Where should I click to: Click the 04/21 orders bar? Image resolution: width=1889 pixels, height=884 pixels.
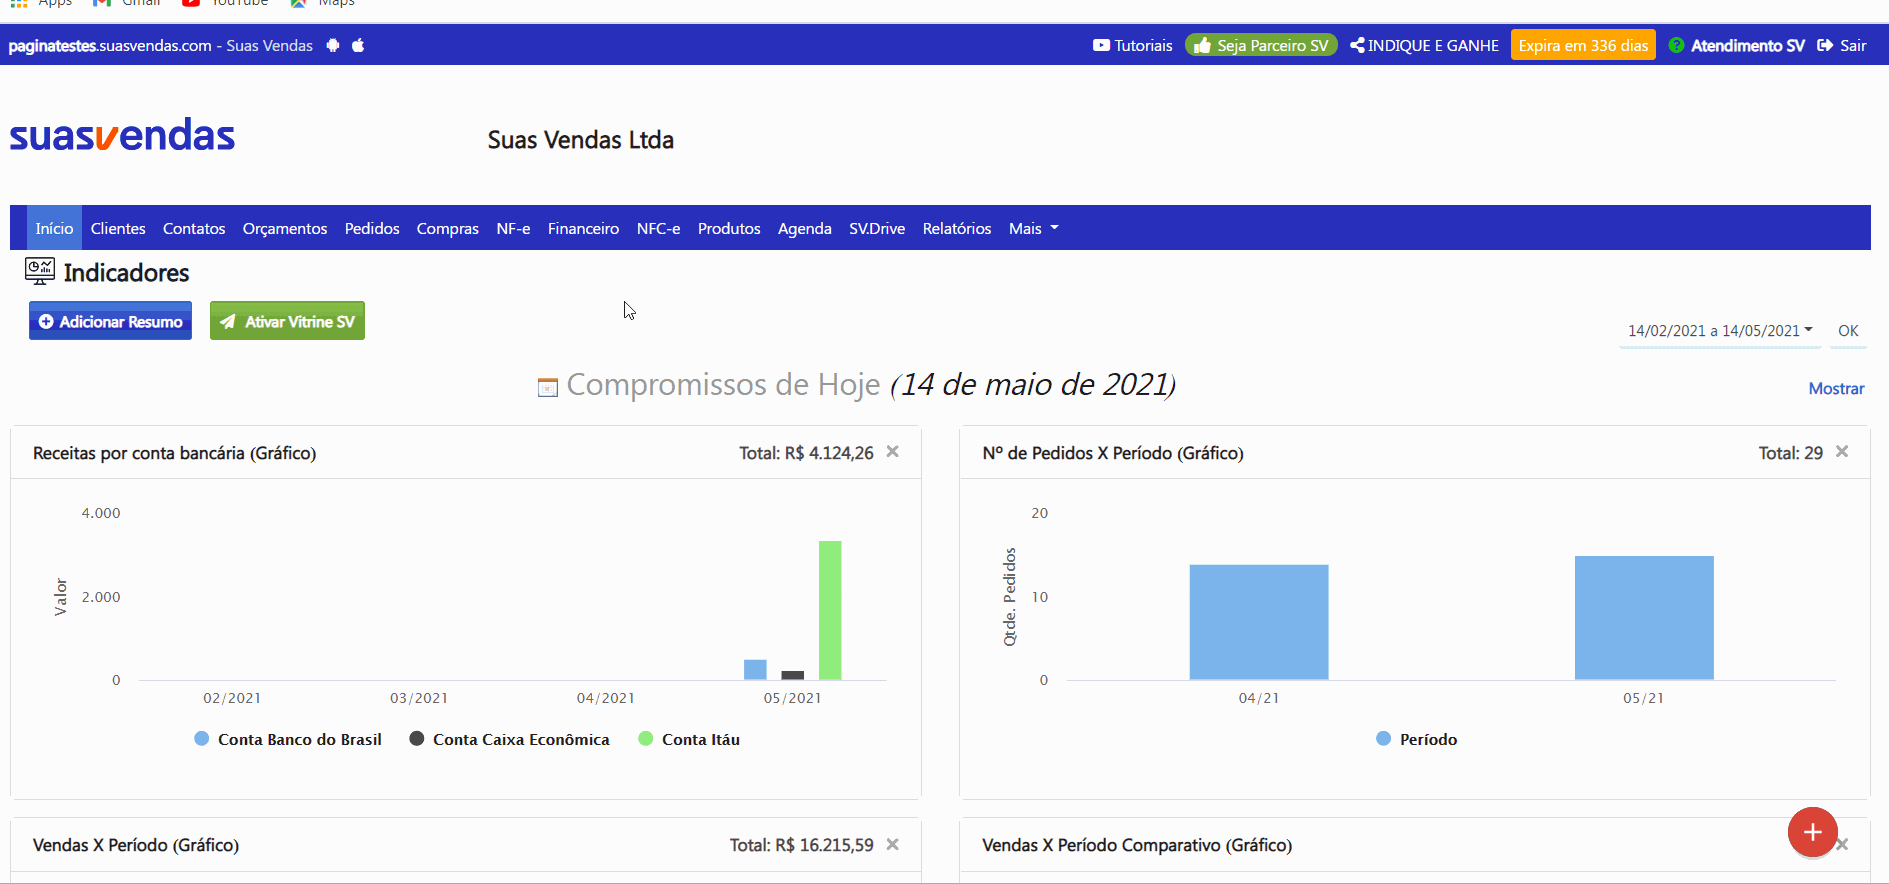[x=1259, y=622]
